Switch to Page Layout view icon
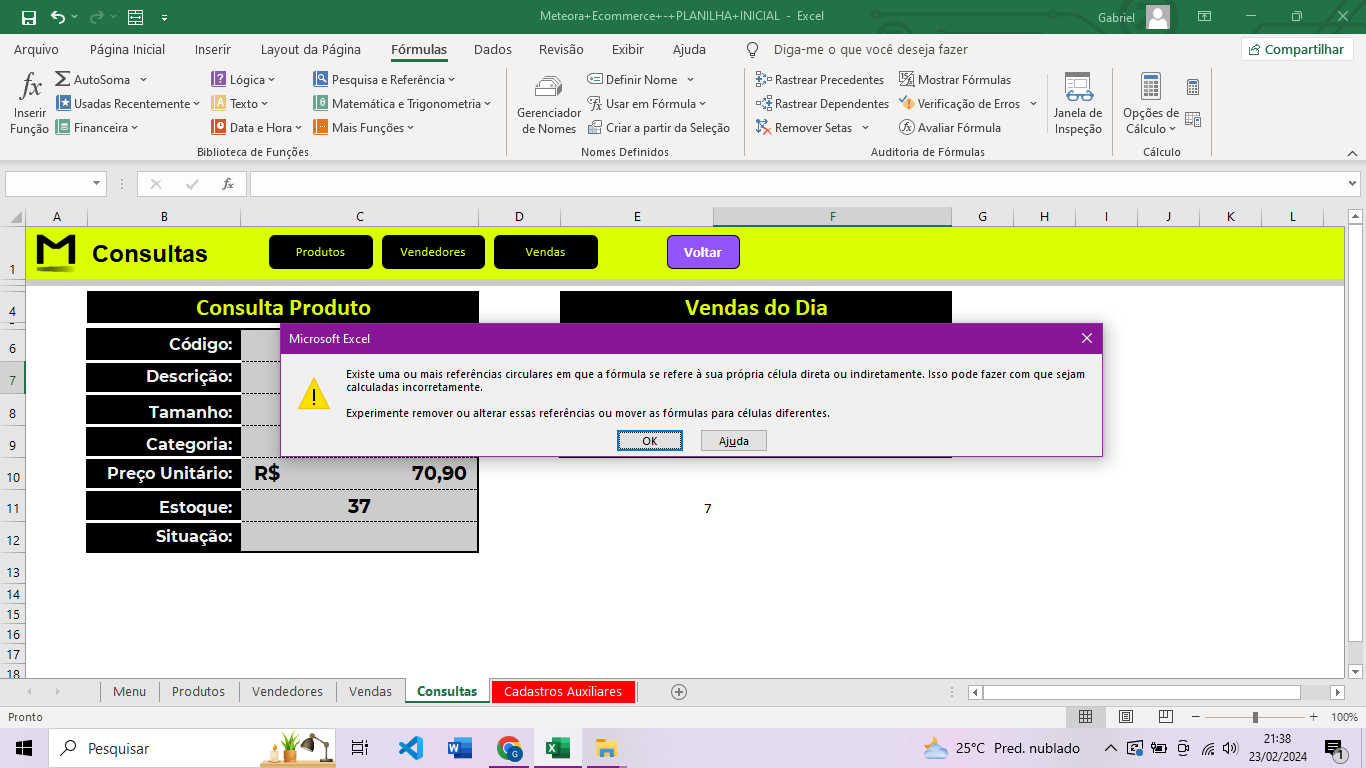The height and width of the screenshot is (768, 1366). (x=1126, y=717)
